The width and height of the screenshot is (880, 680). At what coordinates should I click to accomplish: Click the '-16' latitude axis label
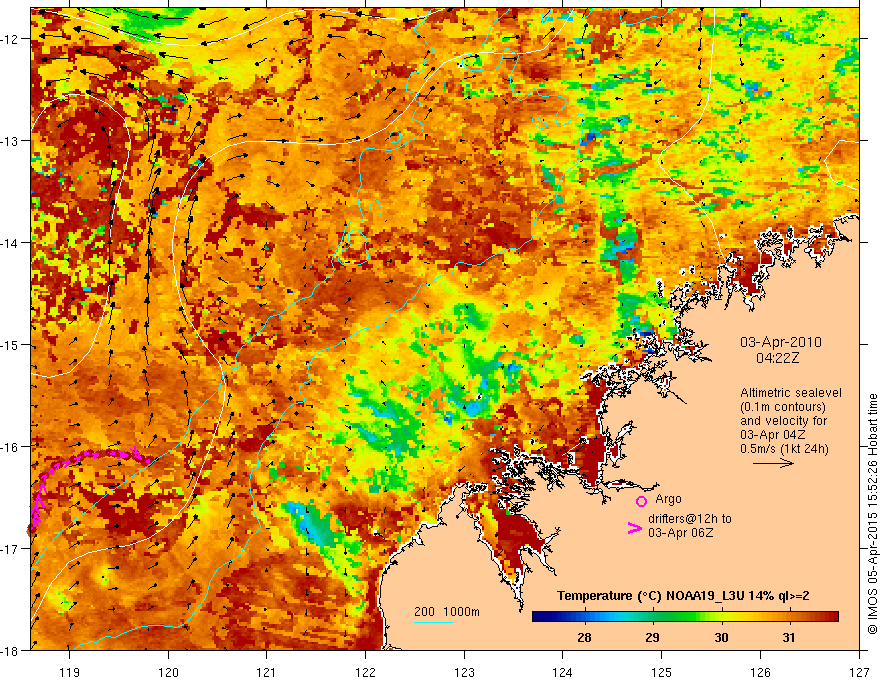pyautogui.click(x=10, y=447)
